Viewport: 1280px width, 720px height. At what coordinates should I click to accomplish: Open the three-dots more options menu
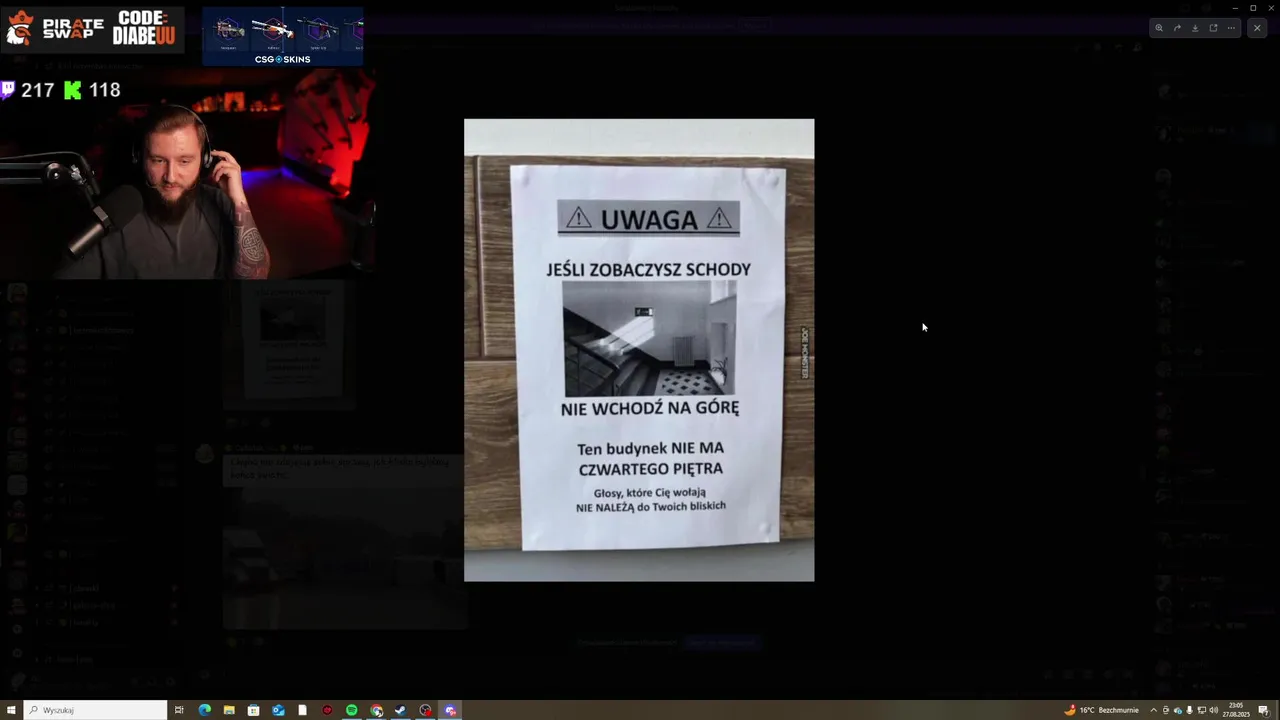(1231, 28)
